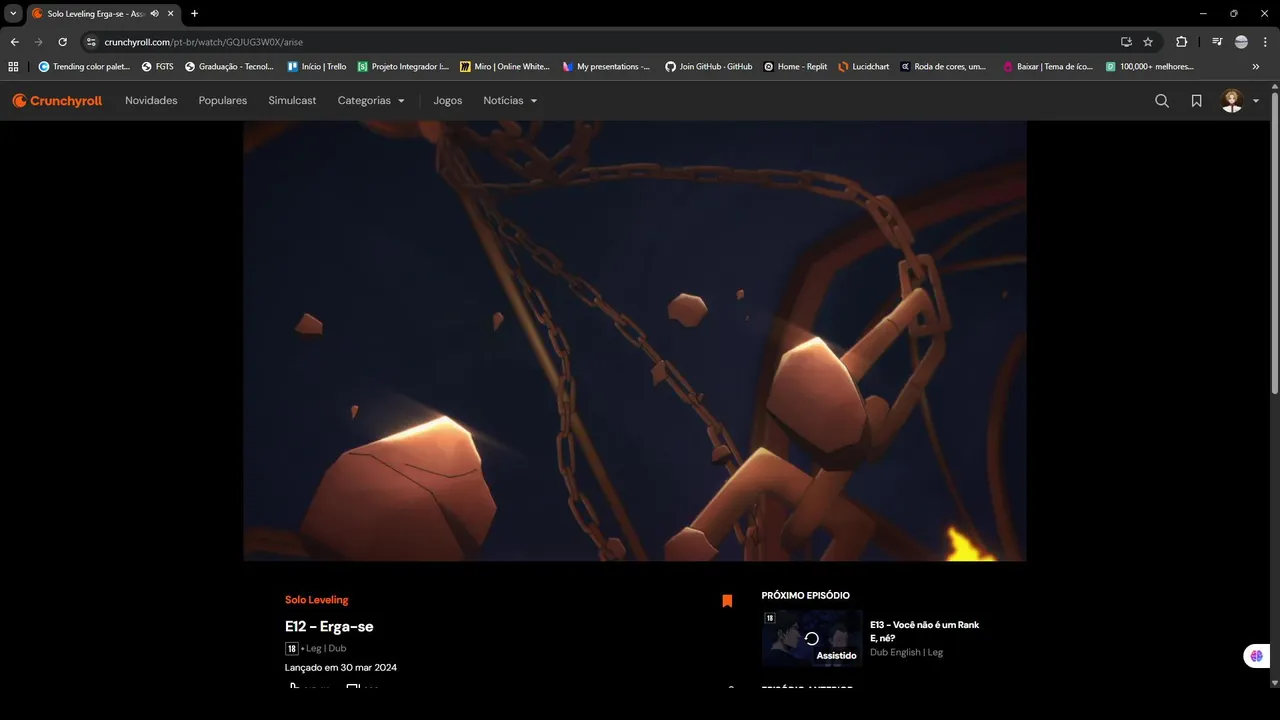The image size is (1280, 720).
Task: Click the video player area
Action: (x=635, y=341)
